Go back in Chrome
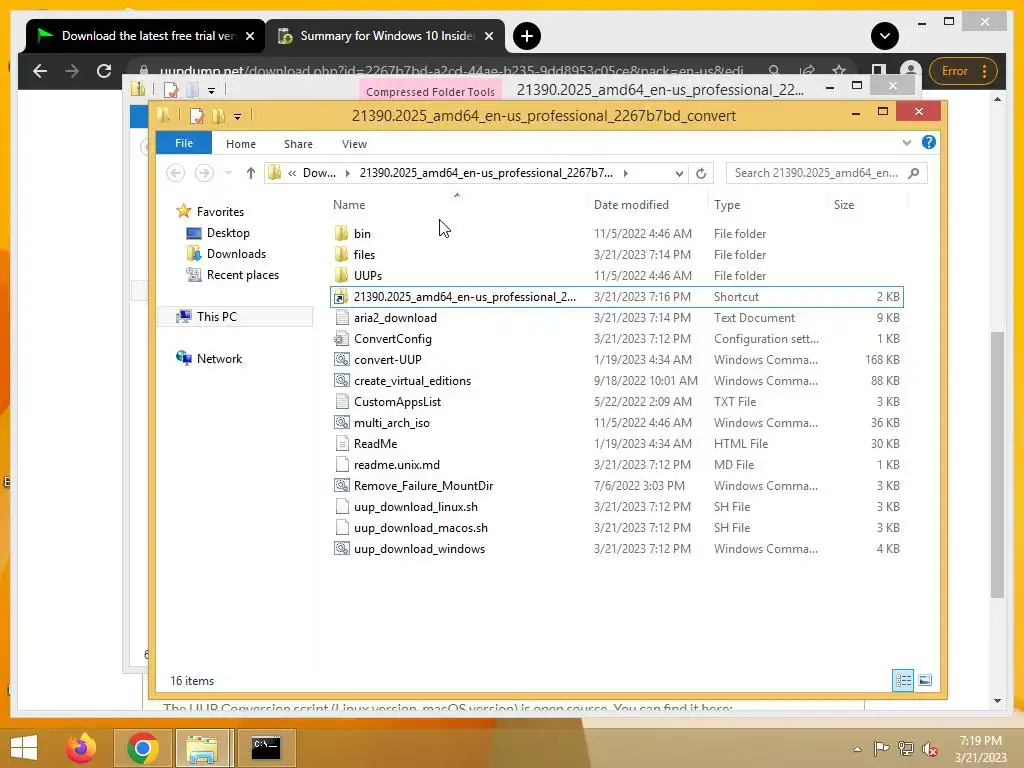This screenshot has height=768, width=1024. tap(40, 71)
